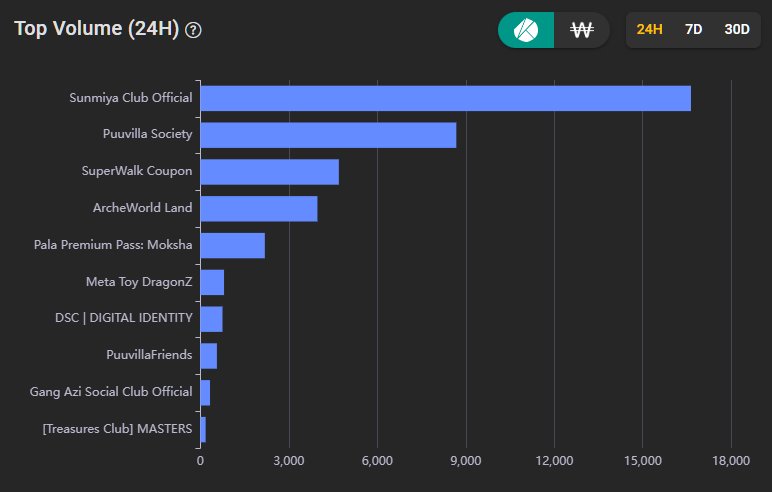
Task: Click the Gang Azi Social Club Official label
Action: tap(111, 392)
